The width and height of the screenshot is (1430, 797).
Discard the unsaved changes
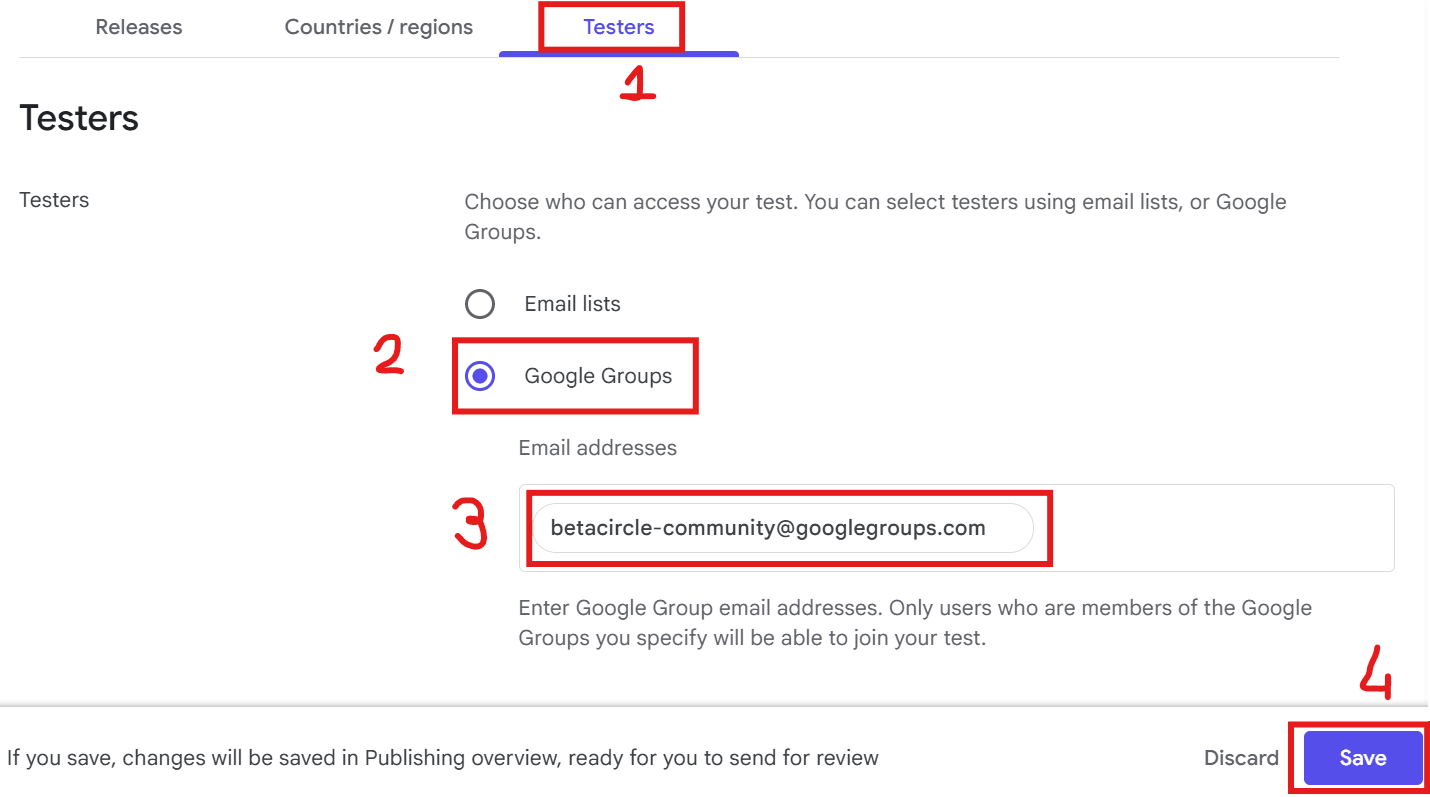pyautogui.click(x=1241, y=758)
